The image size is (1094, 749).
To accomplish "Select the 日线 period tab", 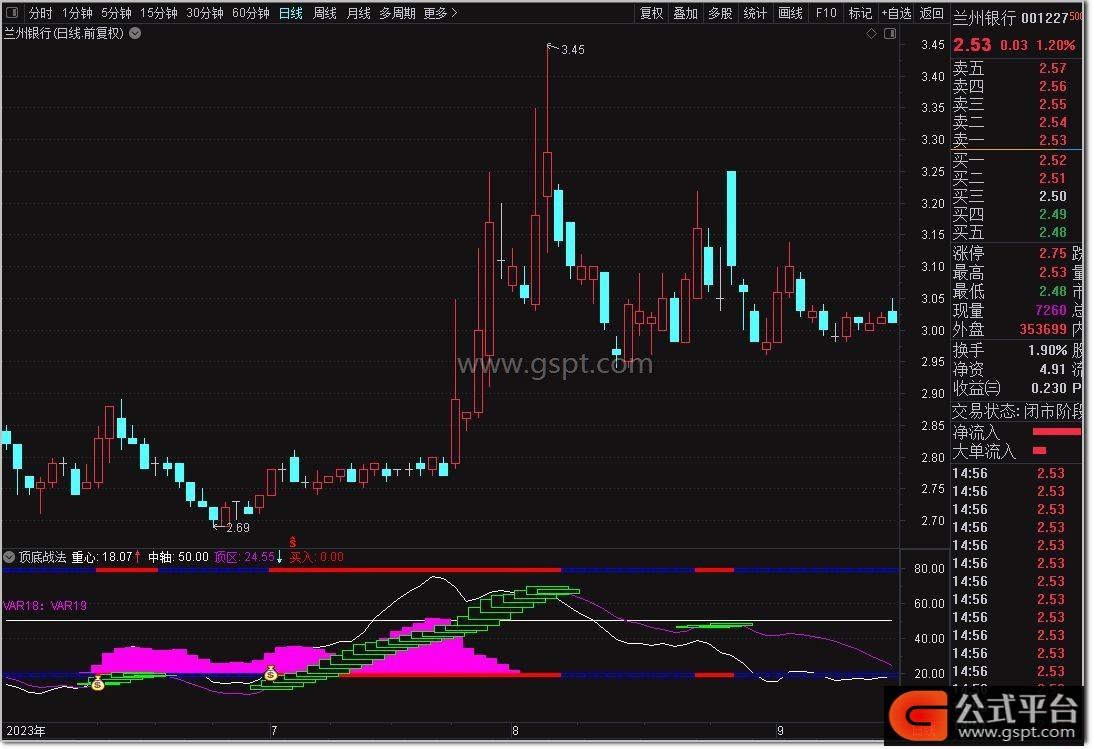I will click(290, 13).
